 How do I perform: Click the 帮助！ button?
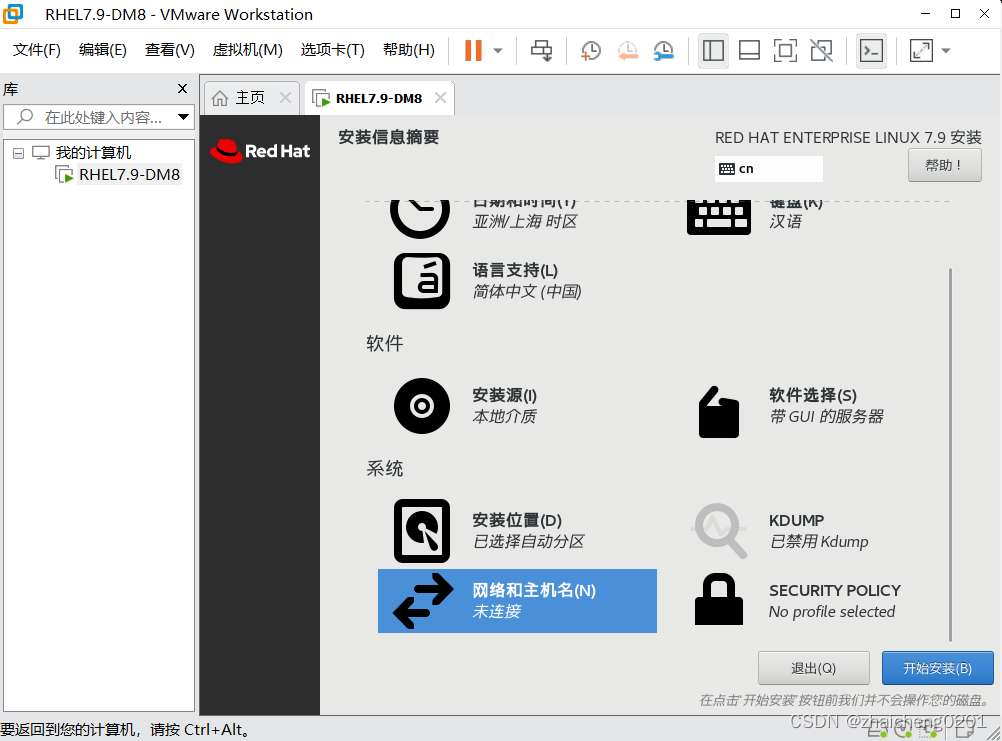tap(944, 165)
